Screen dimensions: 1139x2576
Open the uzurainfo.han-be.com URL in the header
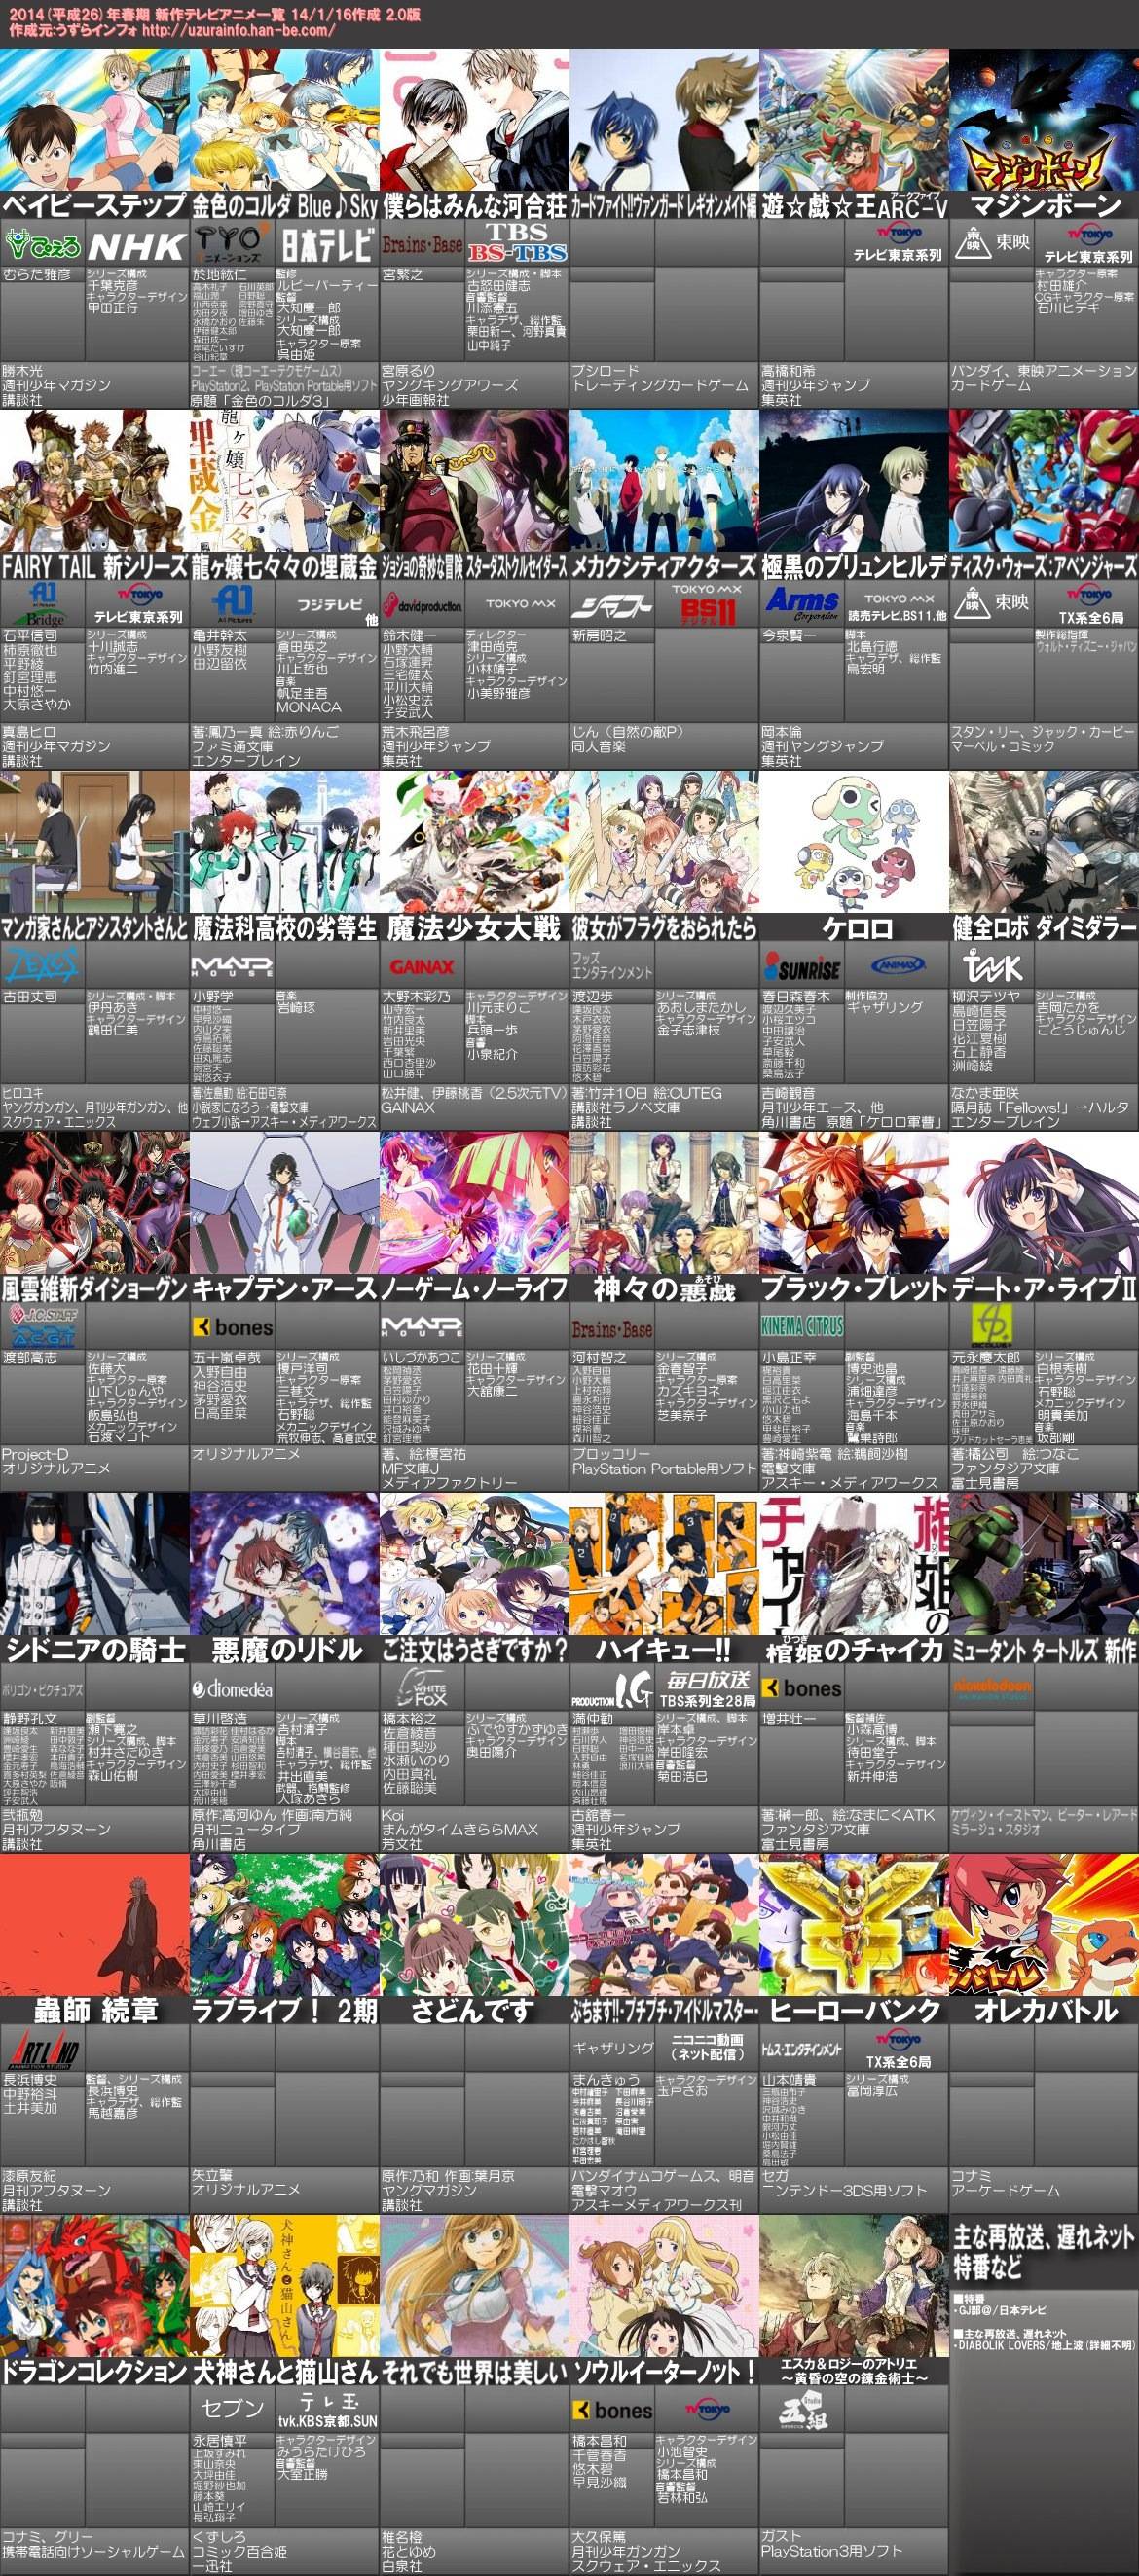[238, 30]
